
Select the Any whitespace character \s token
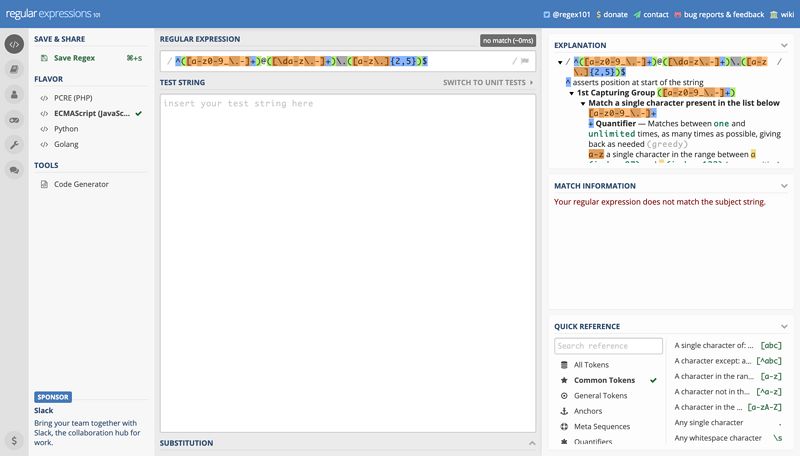(x=728, y=438)
